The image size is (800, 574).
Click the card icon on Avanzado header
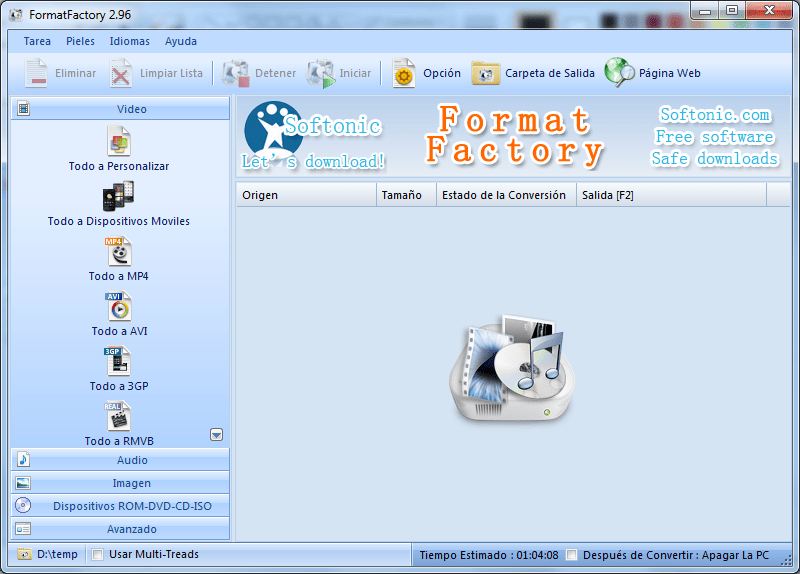click(23, 529)
